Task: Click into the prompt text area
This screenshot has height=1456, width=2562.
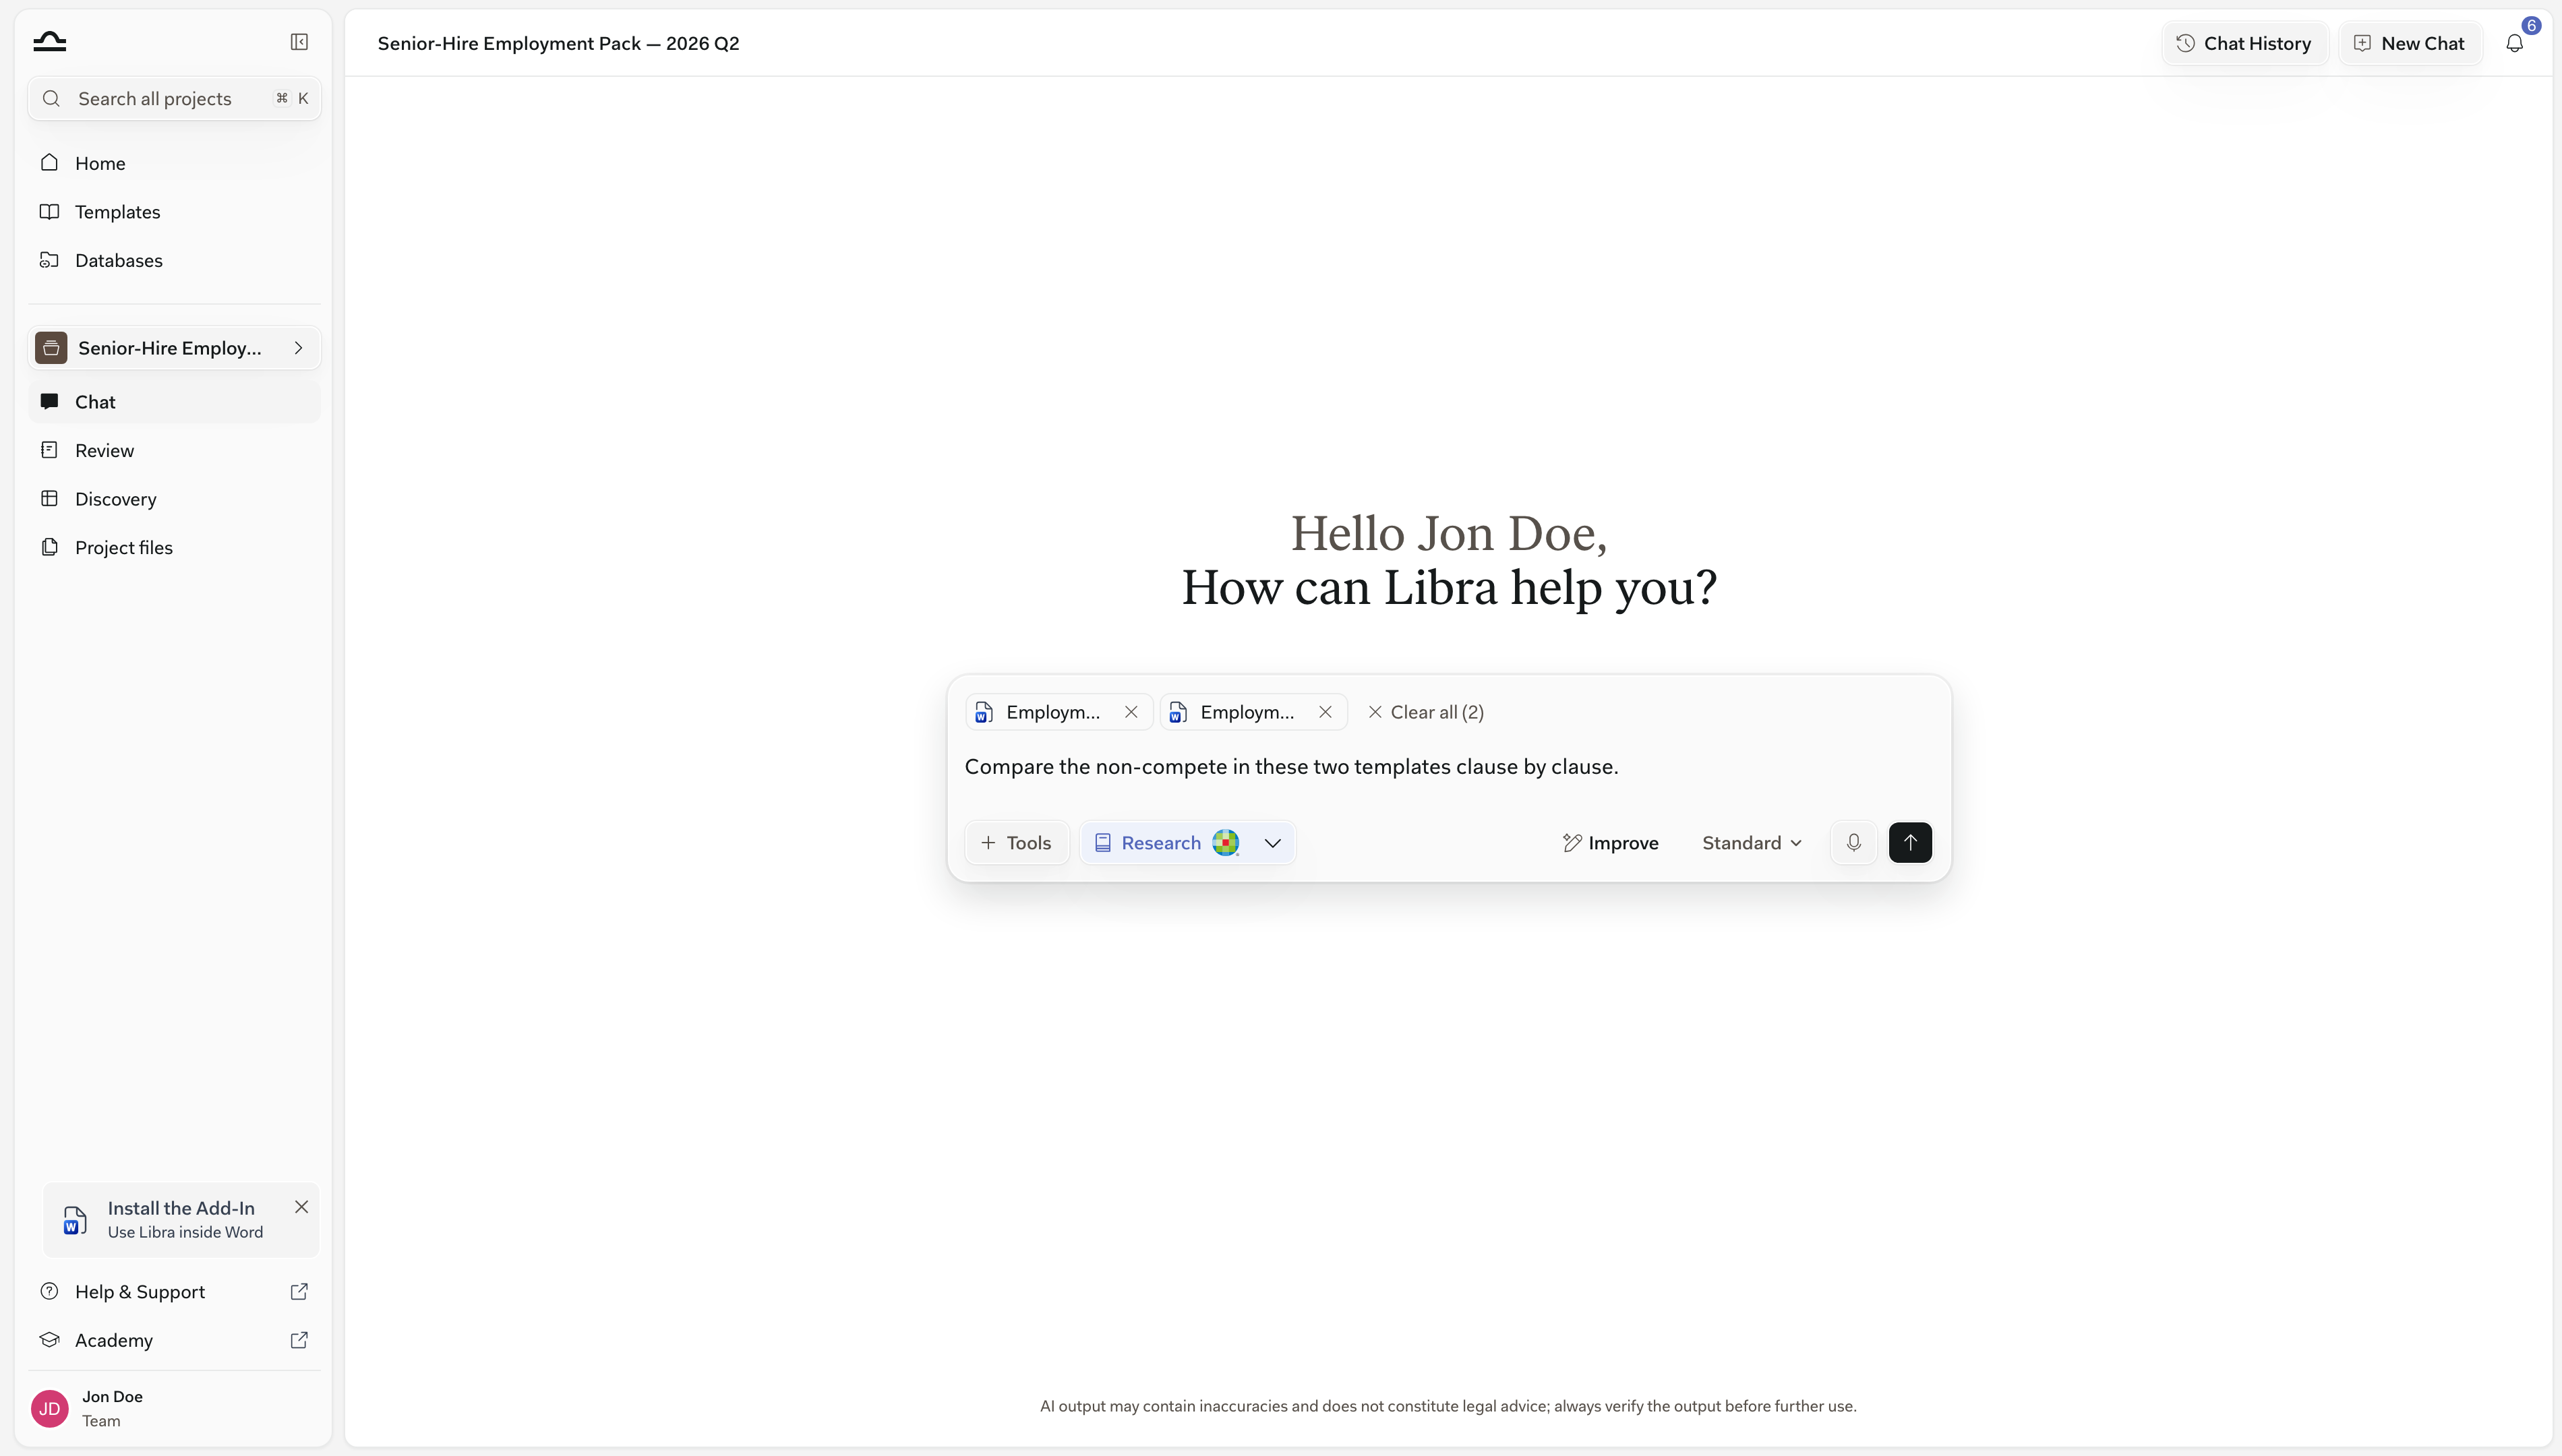Action: (x=1448, y=767)
